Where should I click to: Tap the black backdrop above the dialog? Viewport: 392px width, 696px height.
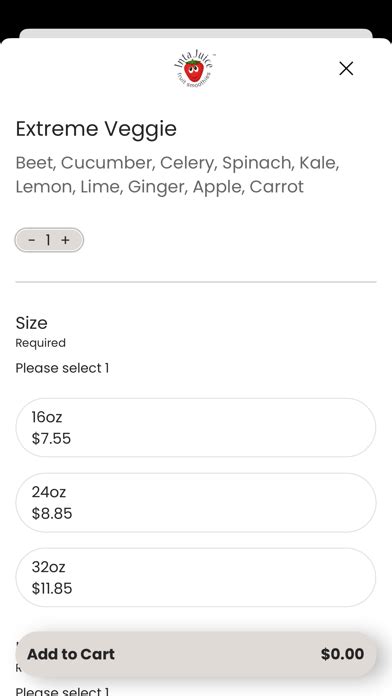(196, 13)
